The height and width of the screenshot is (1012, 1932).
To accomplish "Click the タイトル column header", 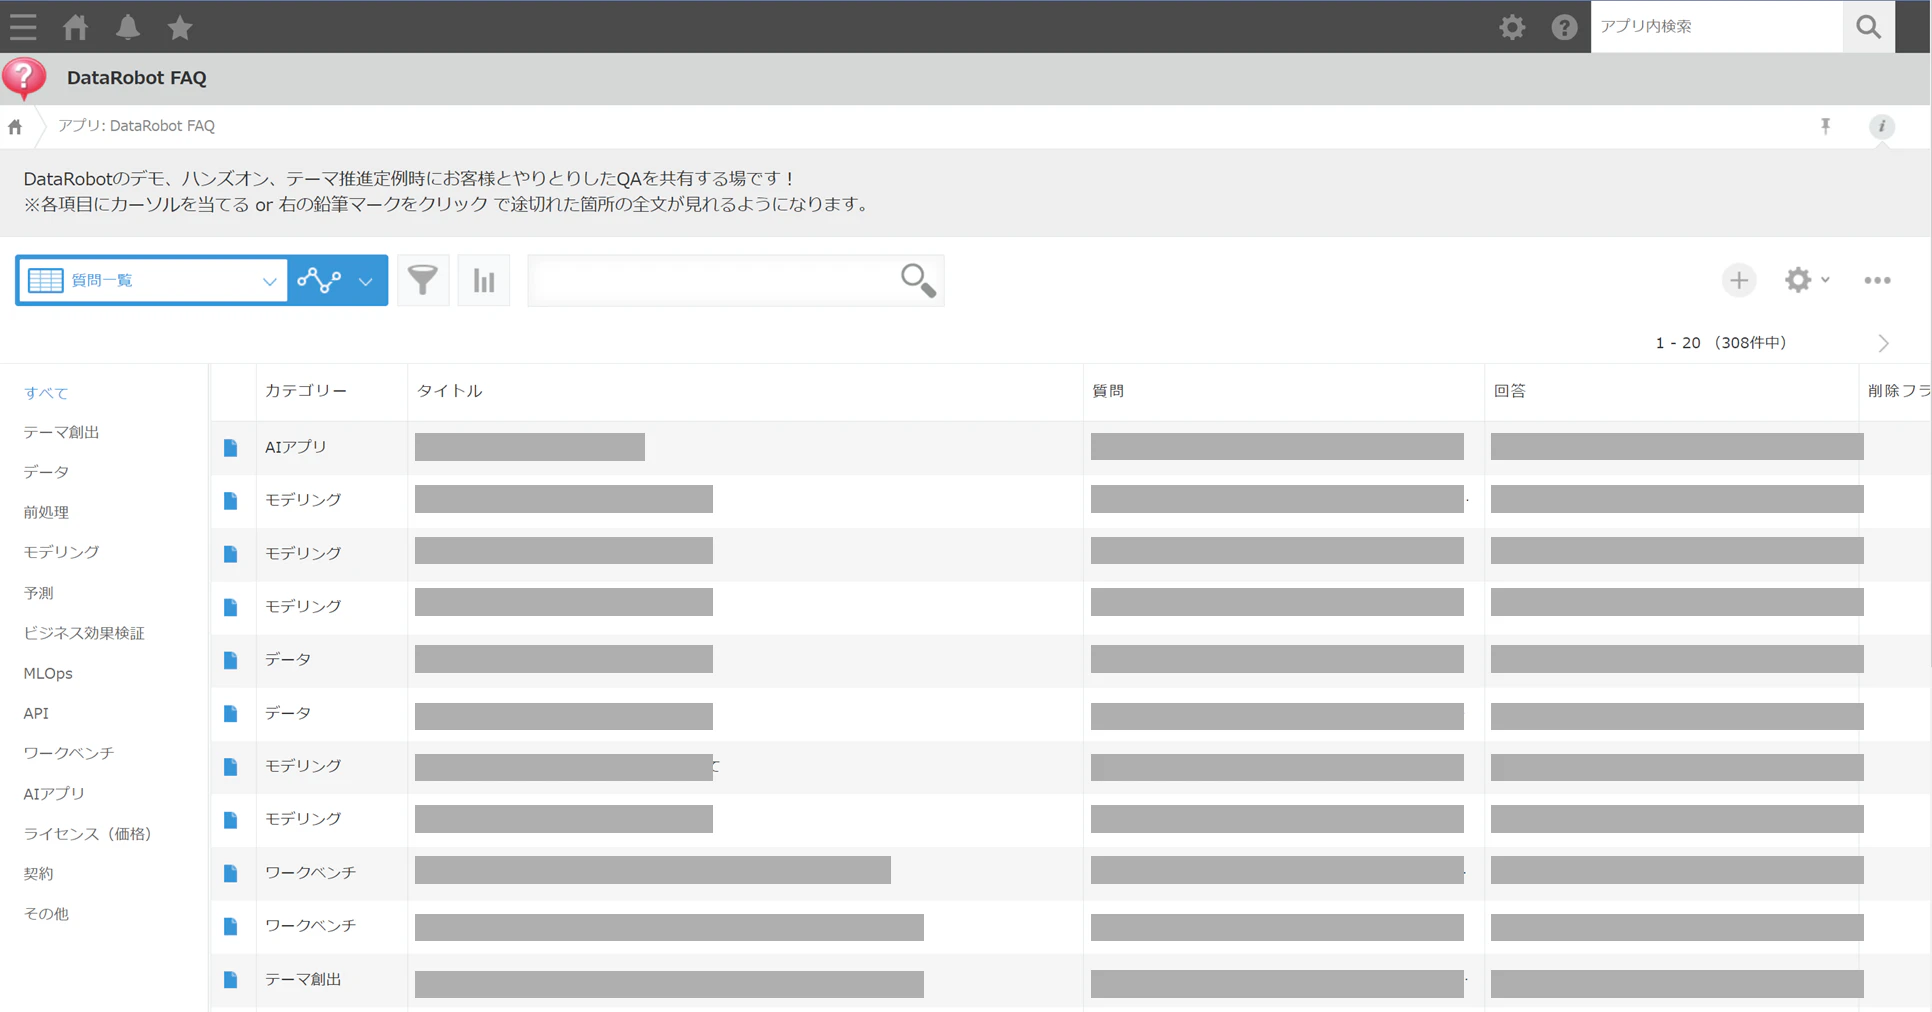I will coord(450,391).
